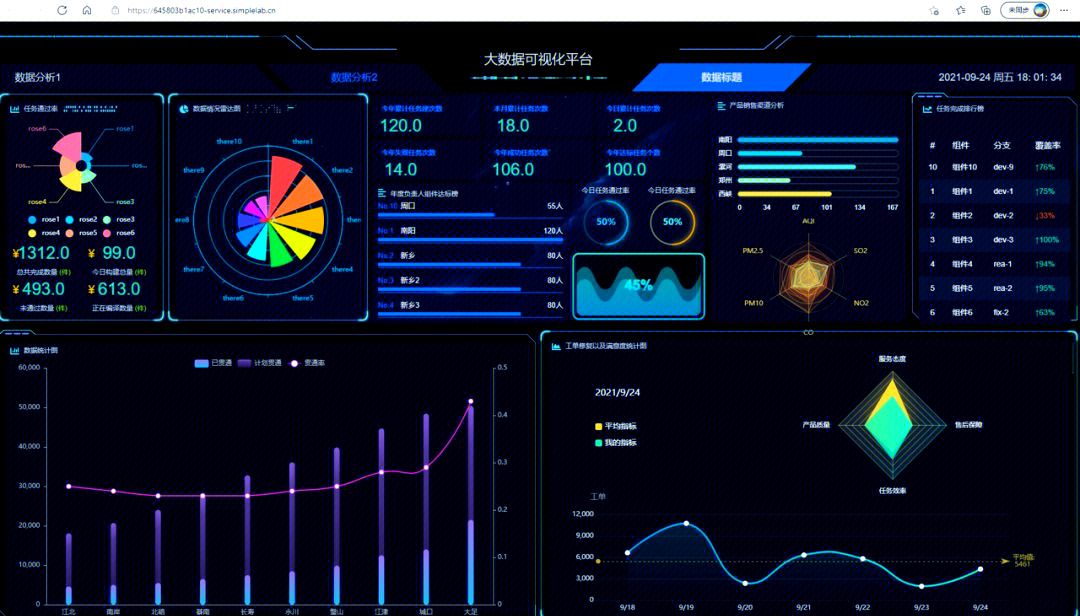Go to the browser home page icon
The height and width of the screenshot is (616, 1080).
[87, 10]
